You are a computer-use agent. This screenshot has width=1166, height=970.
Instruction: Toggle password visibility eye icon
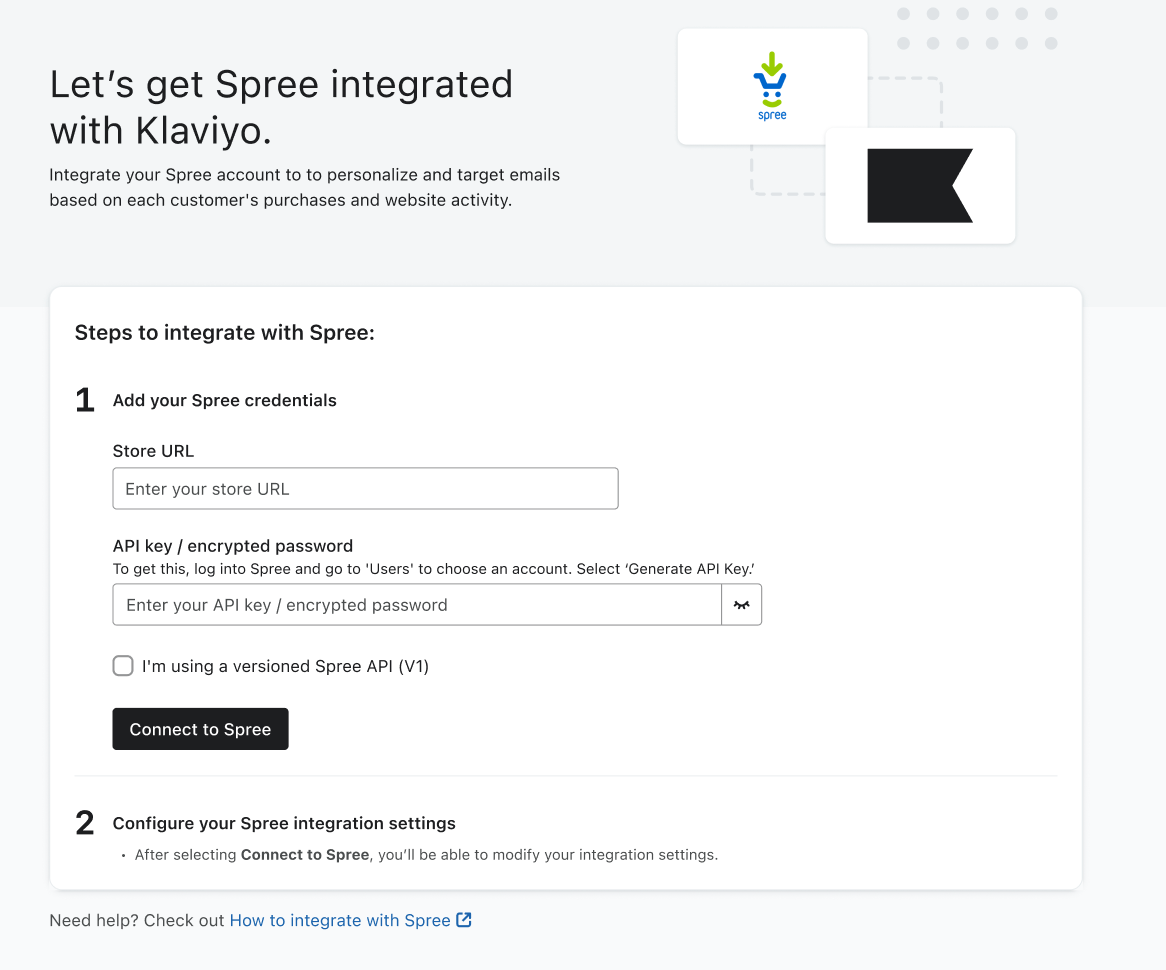coord(741,605)
